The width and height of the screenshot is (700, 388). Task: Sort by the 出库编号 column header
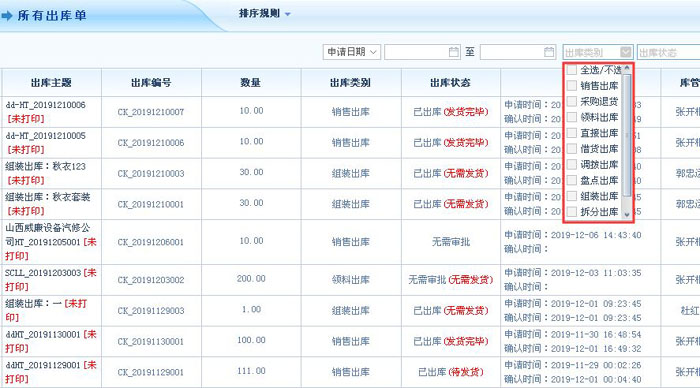(x=151, y=83)
